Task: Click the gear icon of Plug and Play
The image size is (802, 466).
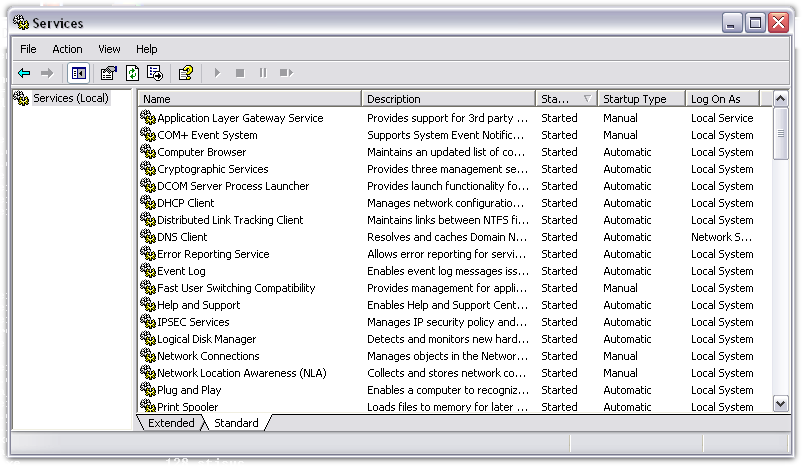Action: [x=148, y=389]
